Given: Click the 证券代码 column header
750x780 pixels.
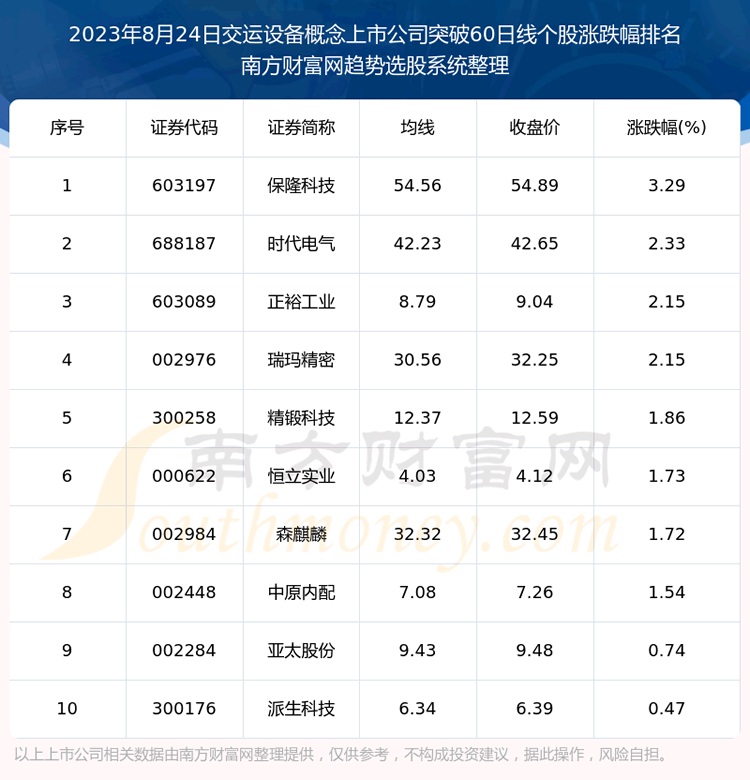Looking at the screenshot, I should (x=184, y=128).
